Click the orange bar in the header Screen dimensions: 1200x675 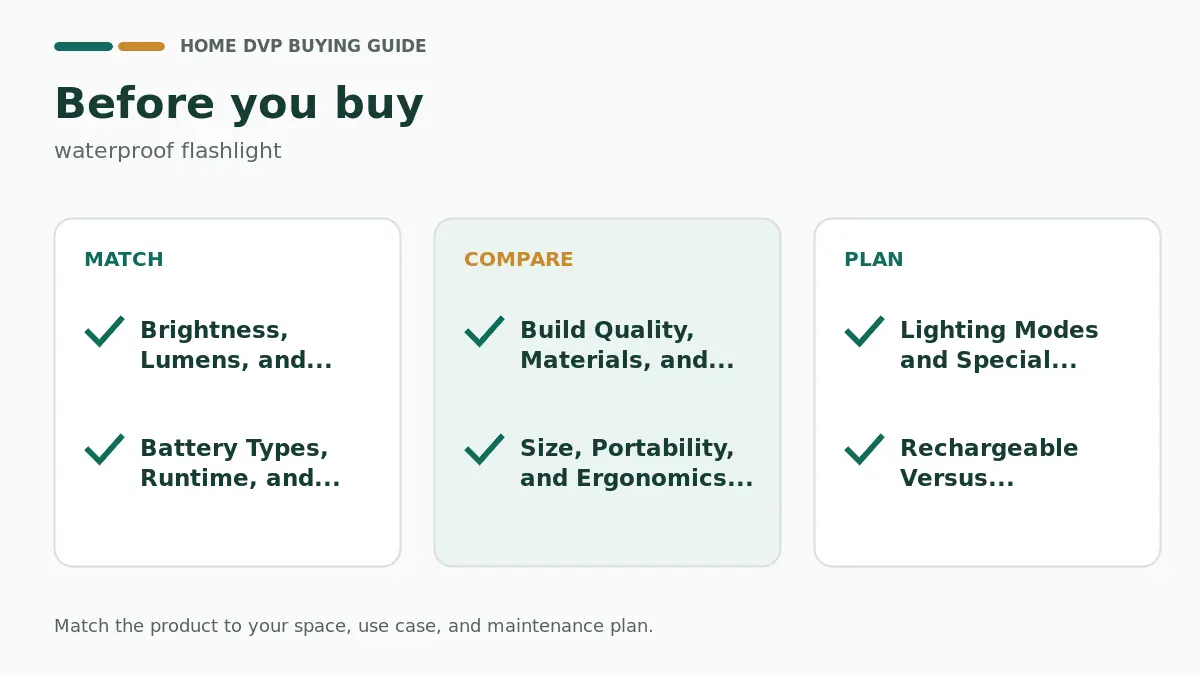[141, 46]
